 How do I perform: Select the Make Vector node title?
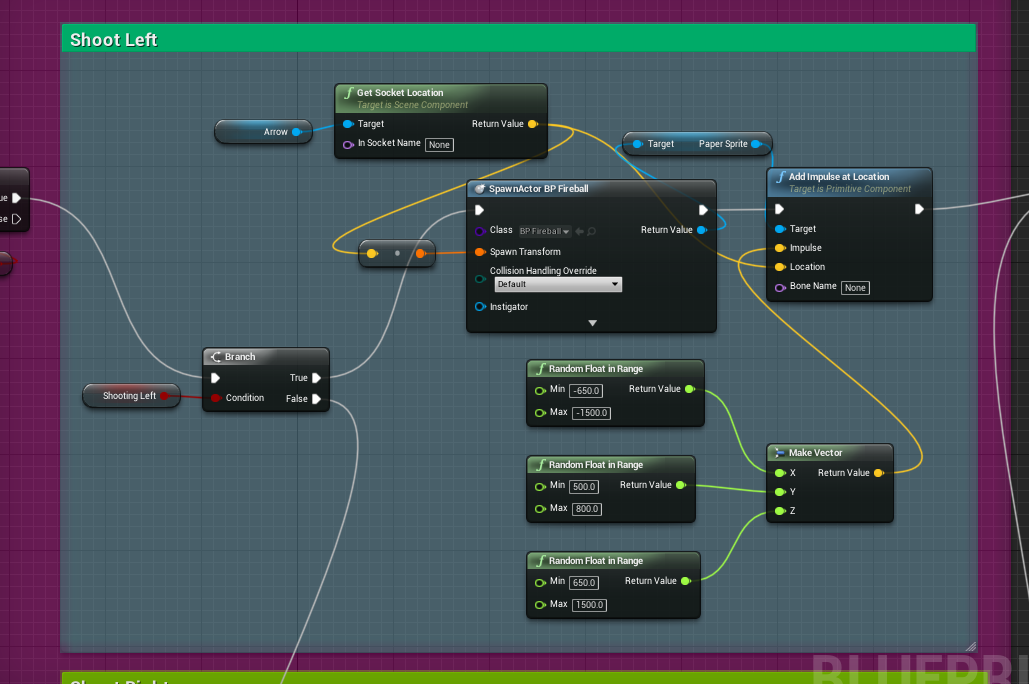815,453
